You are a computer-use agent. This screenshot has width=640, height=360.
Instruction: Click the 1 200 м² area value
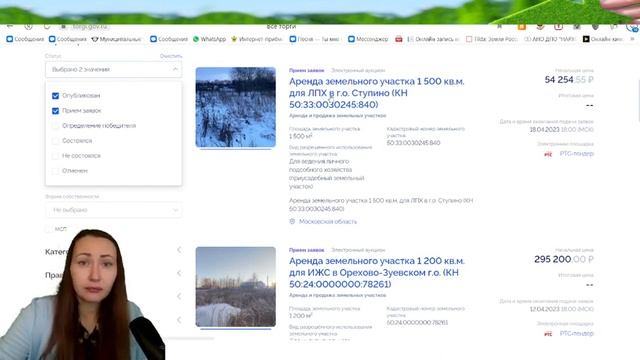(x=300, y=316)
